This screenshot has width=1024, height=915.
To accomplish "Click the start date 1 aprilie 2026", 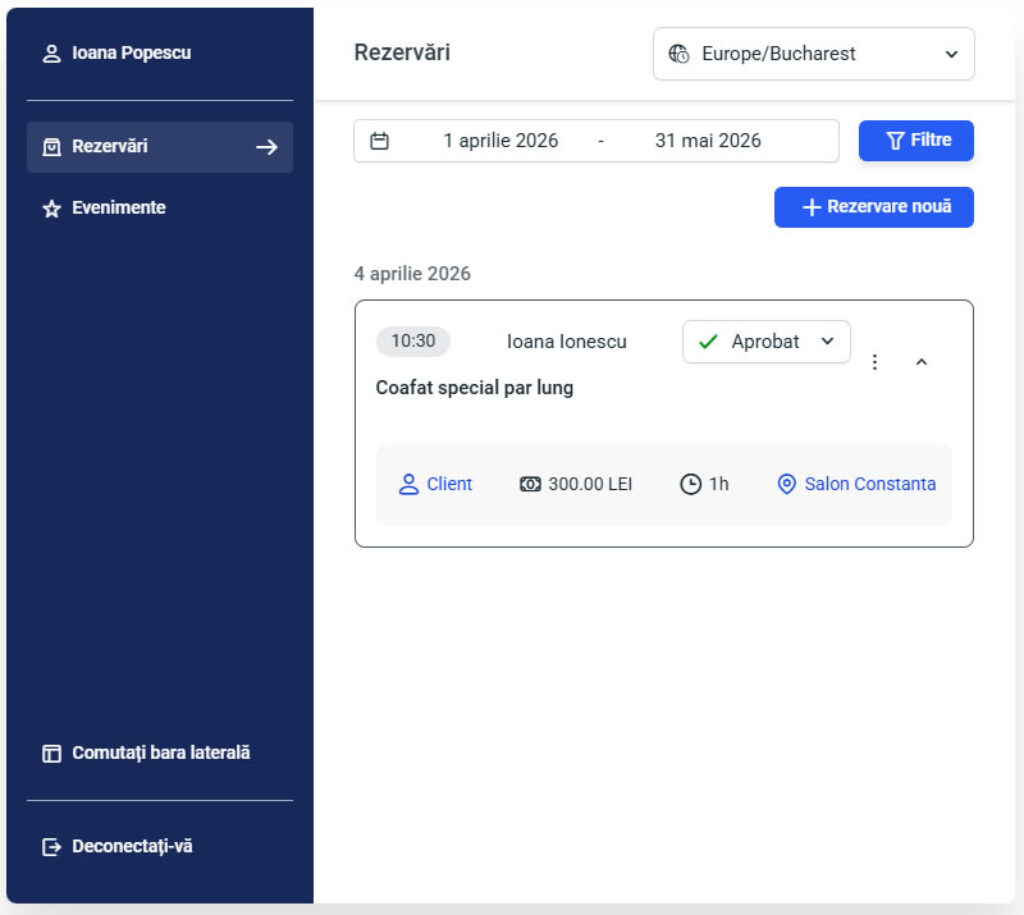I will tap(501, 141).
